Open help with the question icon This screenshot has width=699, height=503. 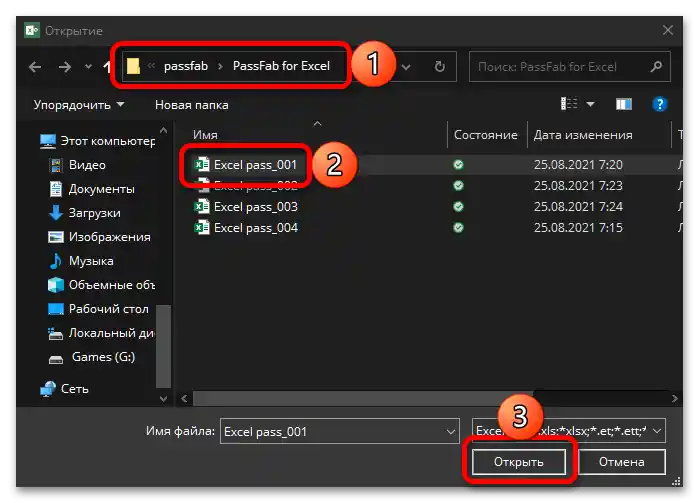659,104
